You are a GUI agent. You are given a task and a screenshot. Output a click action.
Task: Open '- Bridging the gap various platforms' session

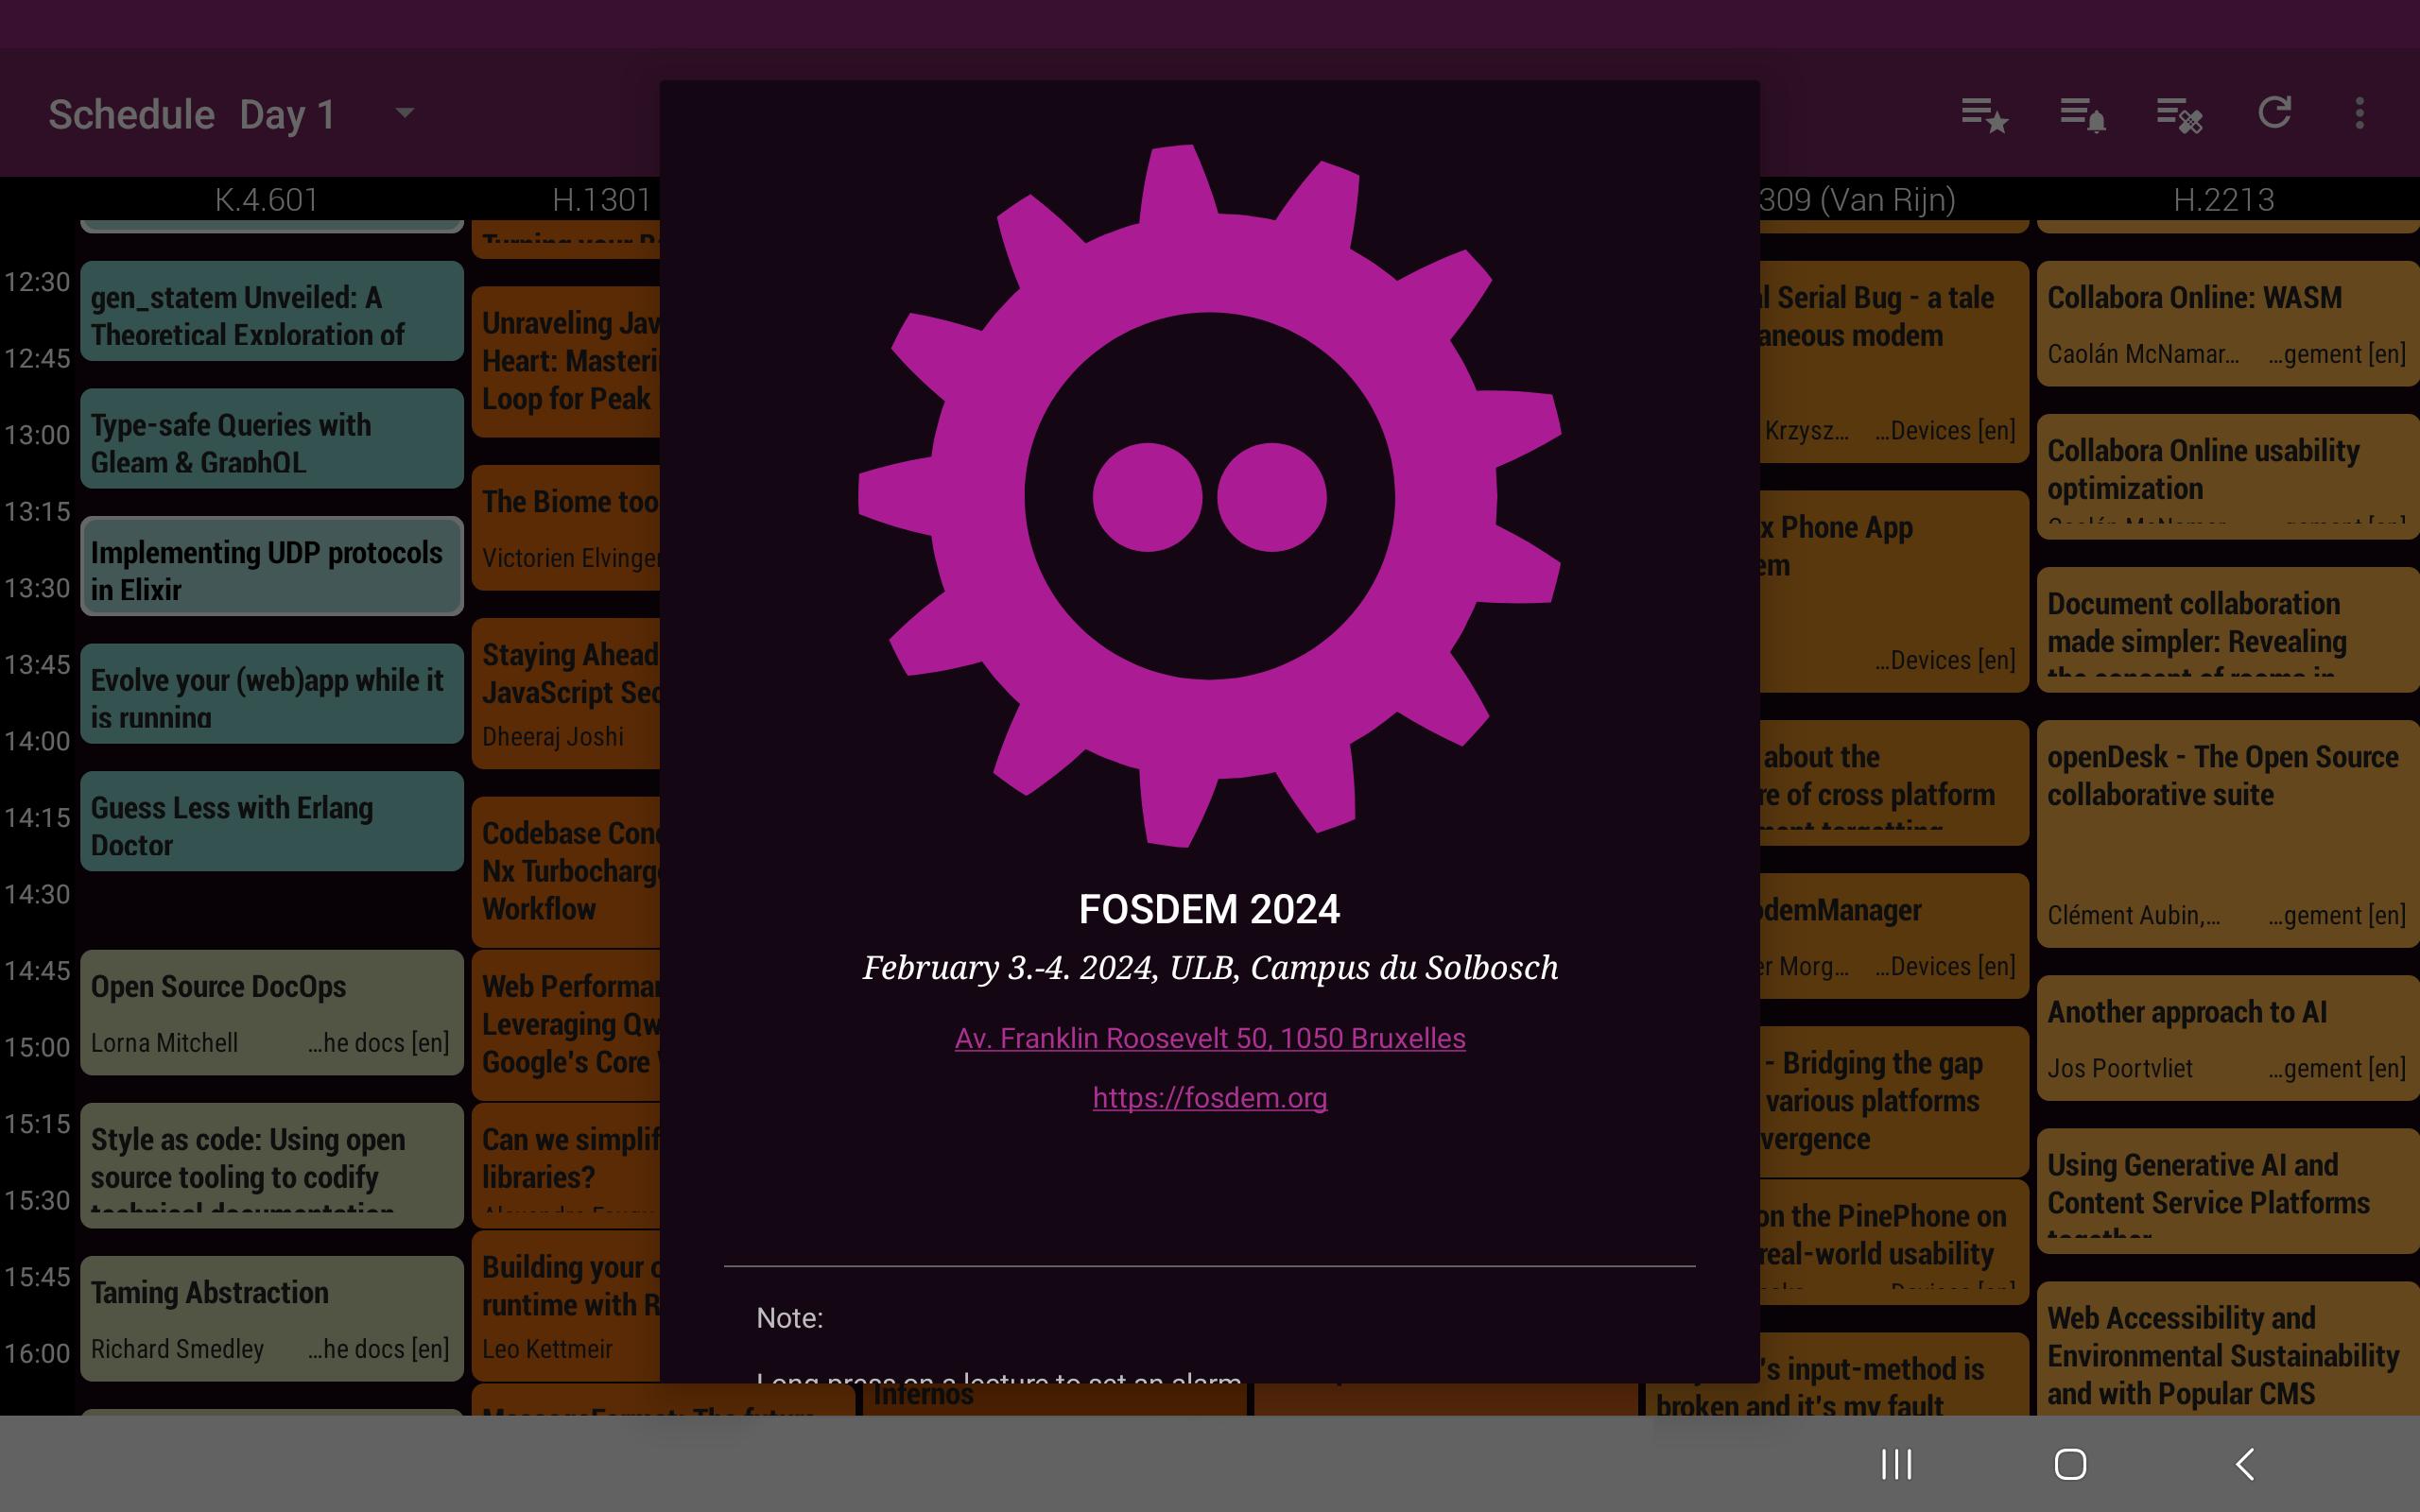tap(1894, 1101)
